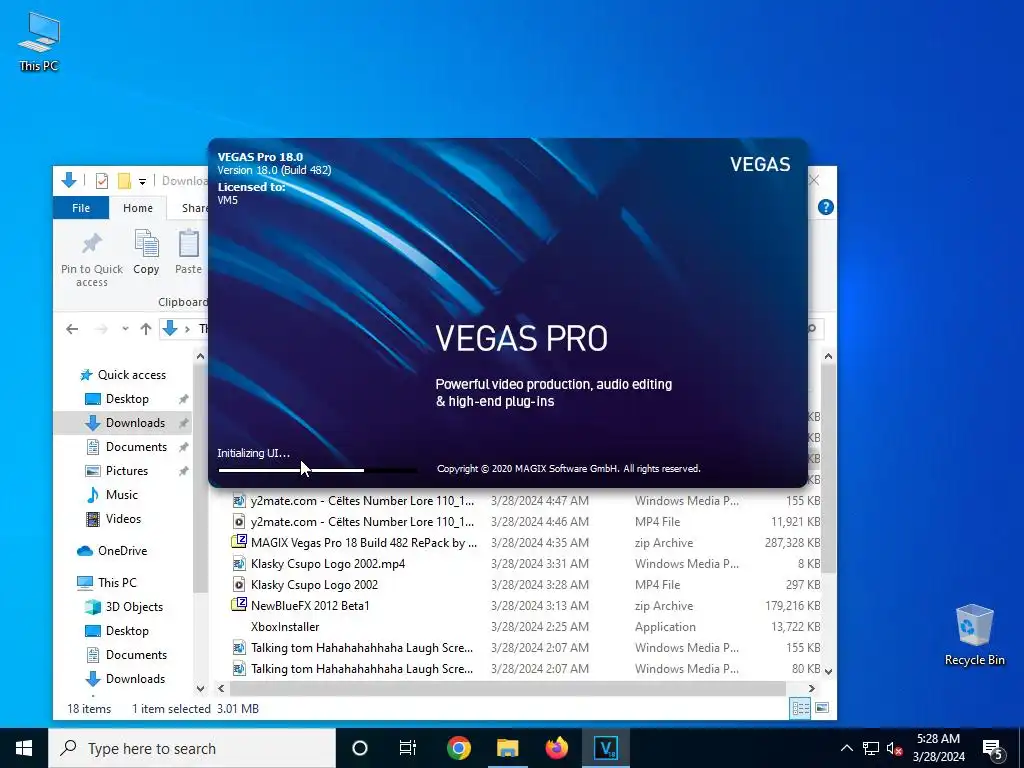Select y2mate Cëltes Number Lore MP4 File

[x=526, y=522]
